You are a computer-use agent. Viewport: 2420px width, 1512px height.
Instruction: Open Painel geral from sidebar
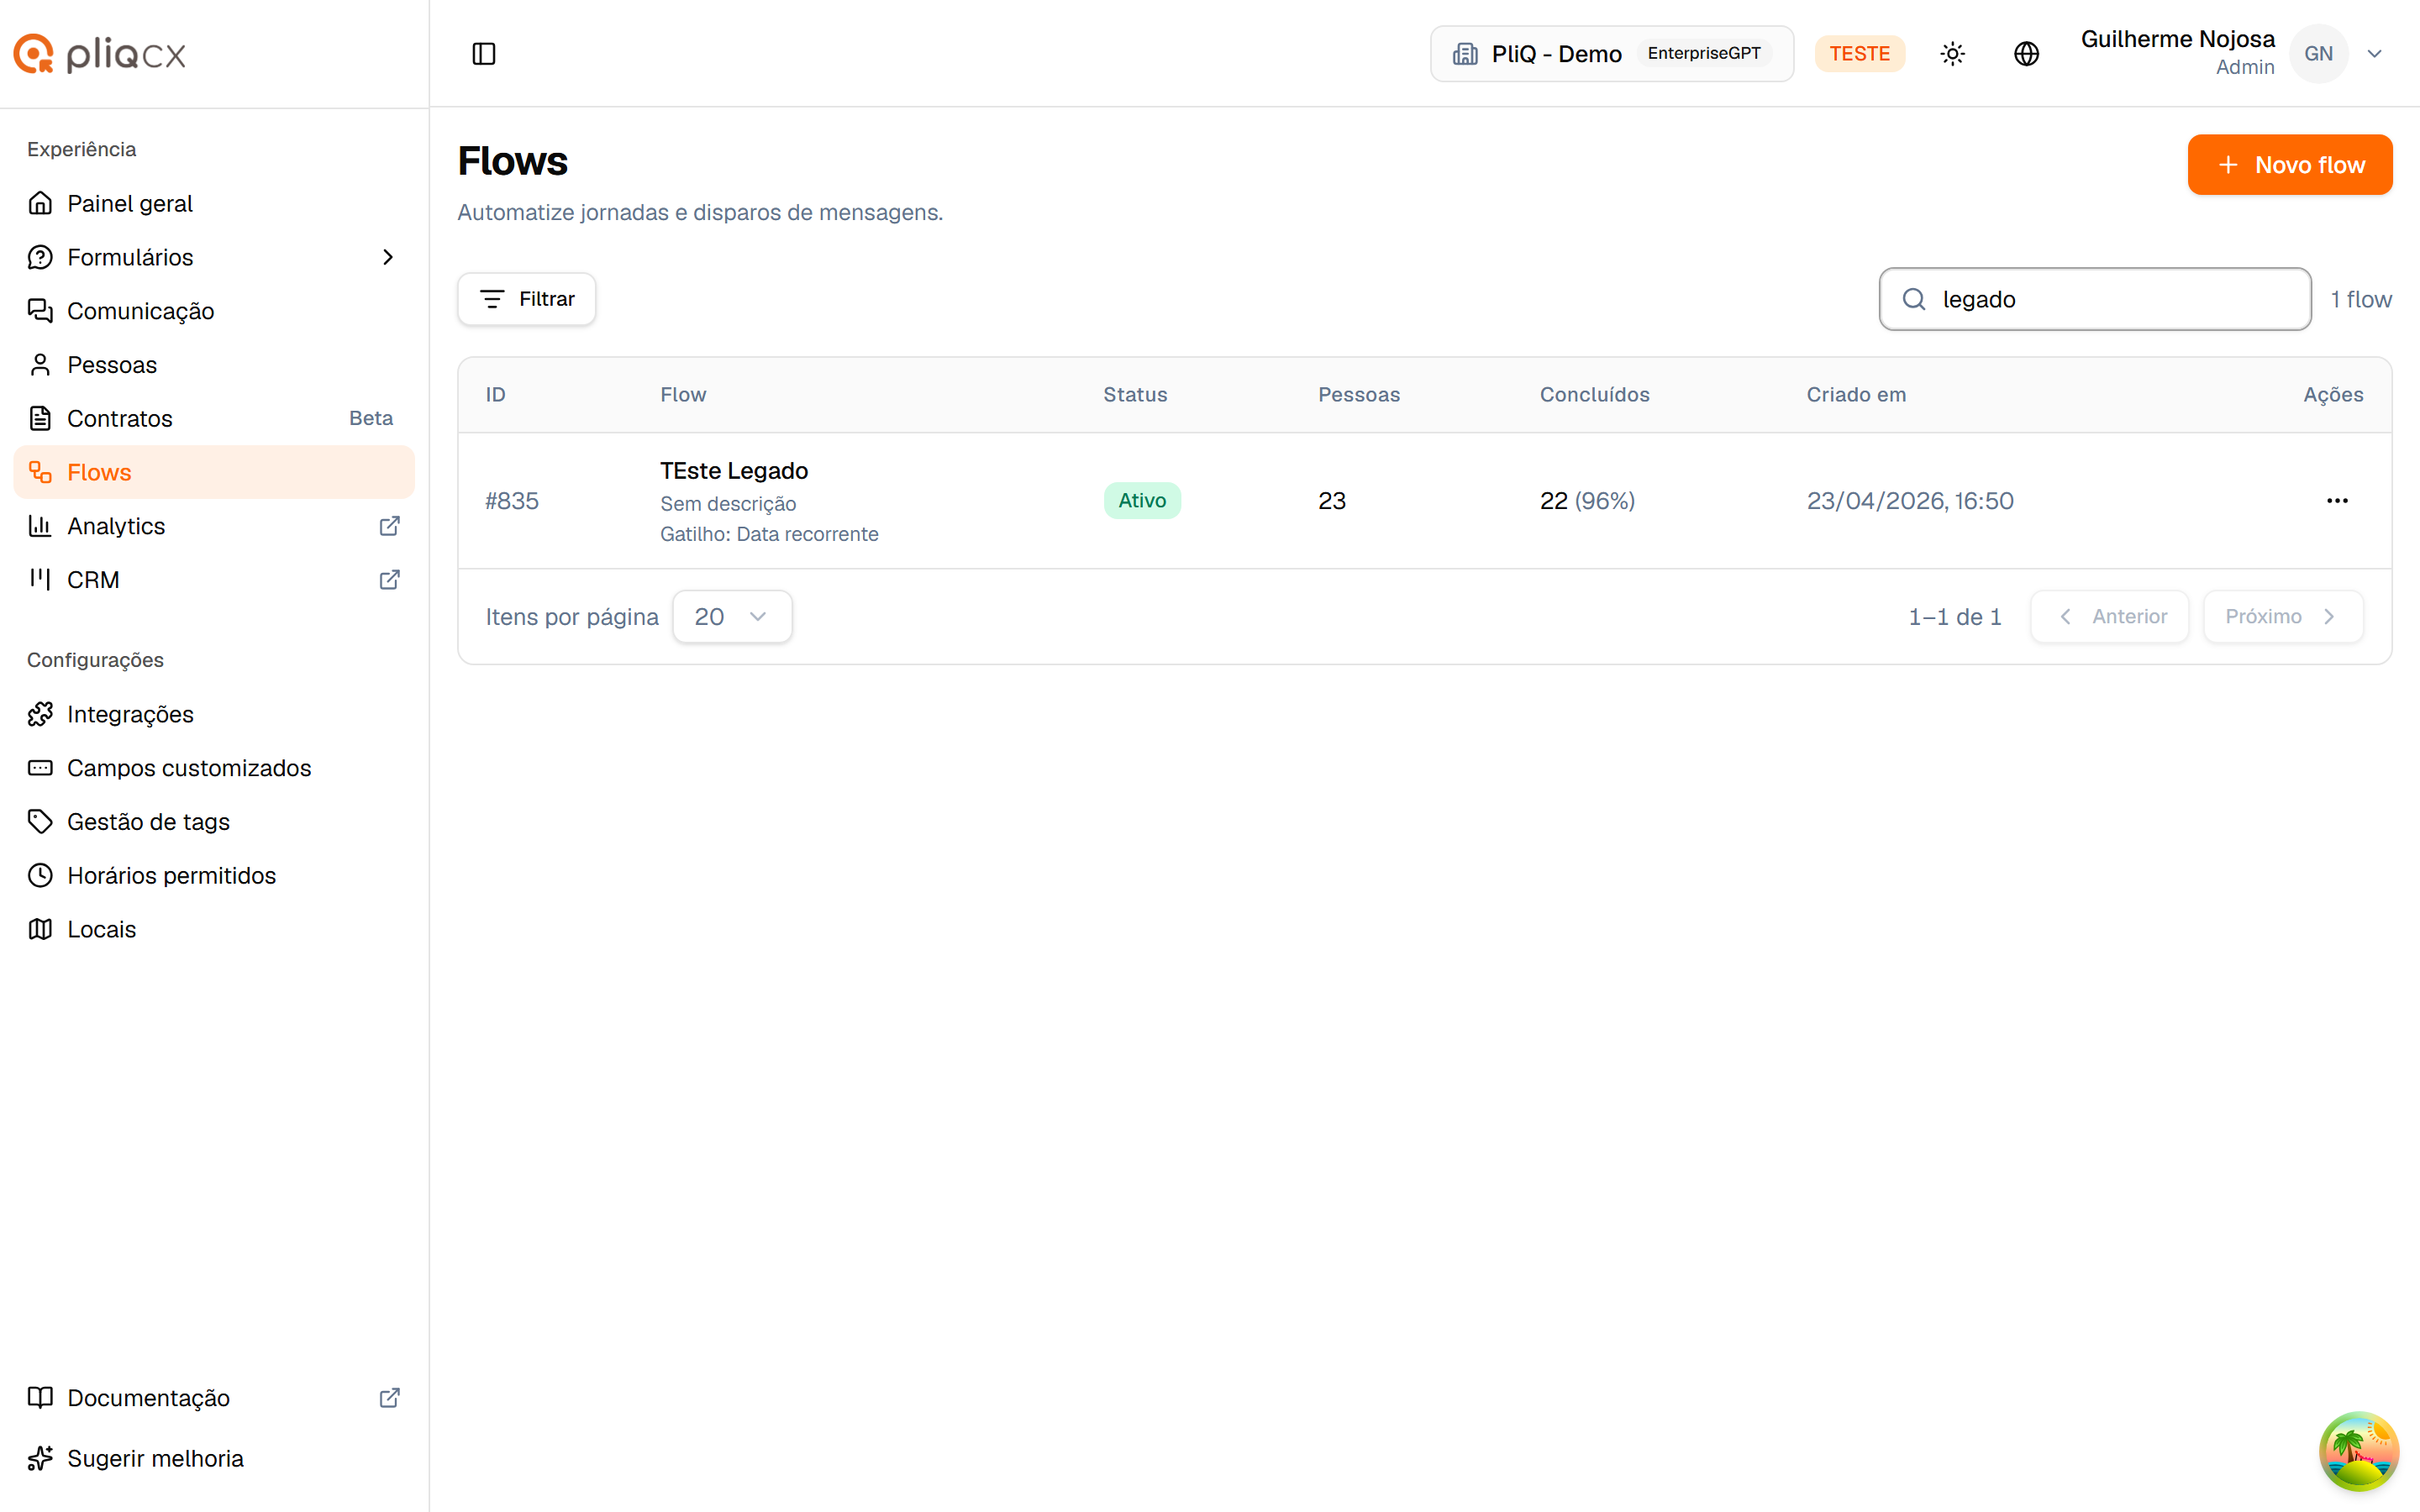(214, 203)
